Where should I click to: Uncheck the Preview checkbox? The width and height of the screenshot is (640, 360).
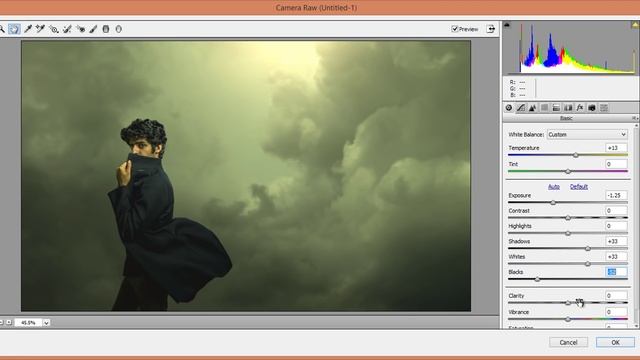455,29
